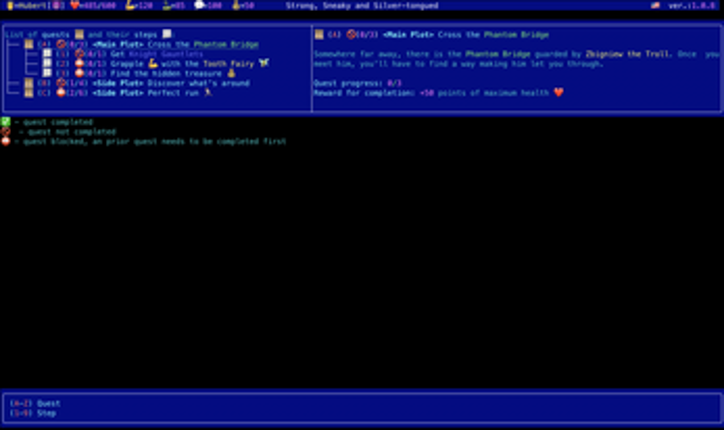Click the legend's quest not completed icon
The width and height of the screenshot is (724, 430).
pyautogui.click(x=6, y=132)
